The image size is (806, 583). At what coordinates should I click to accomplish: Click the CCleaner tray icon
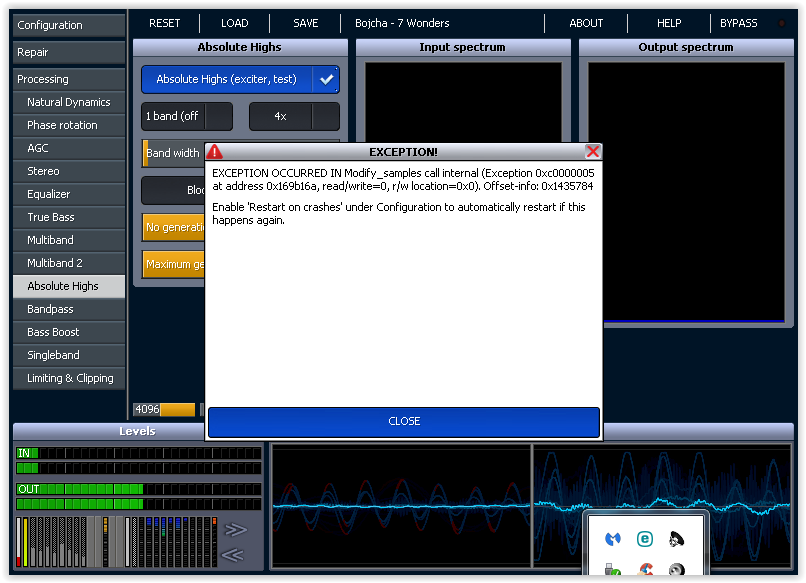[x=645, y=570]
